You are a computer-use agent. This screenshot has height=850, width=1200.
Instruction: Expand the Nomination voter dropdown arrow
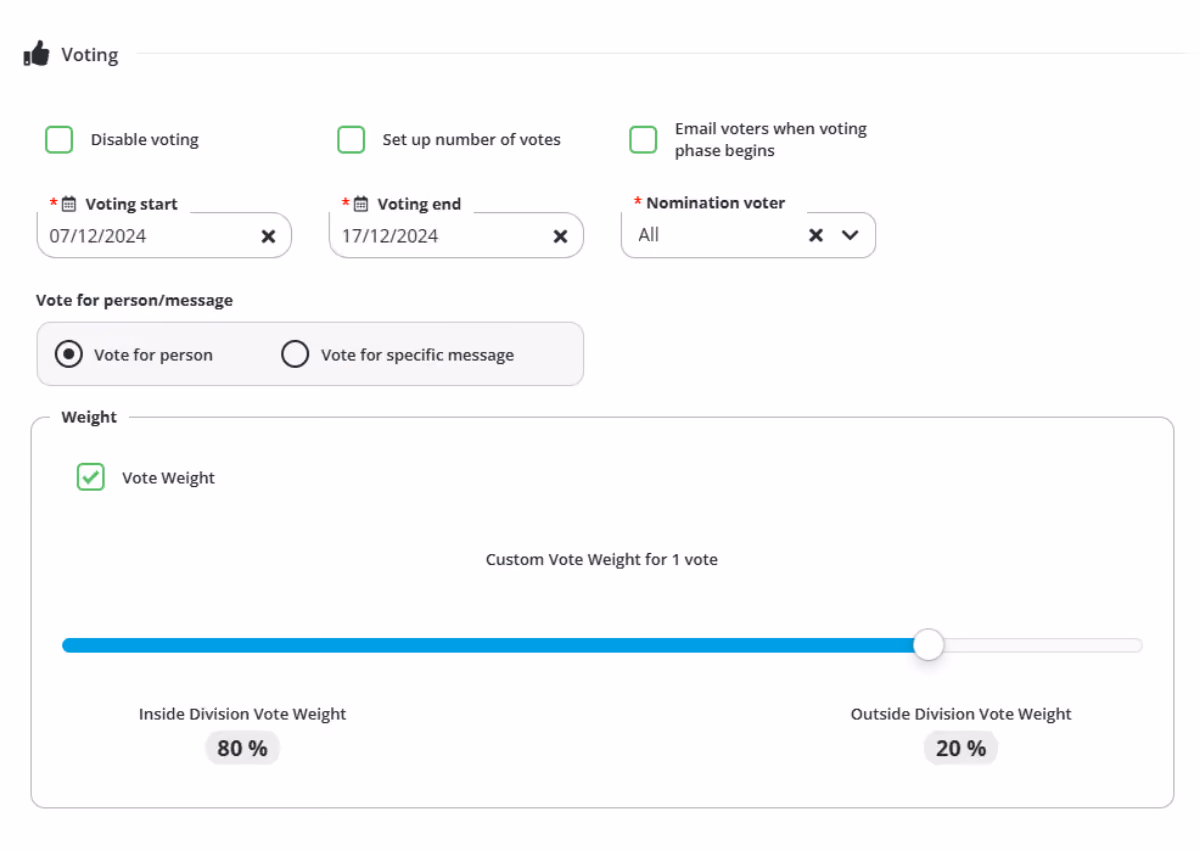click(850, 235)
